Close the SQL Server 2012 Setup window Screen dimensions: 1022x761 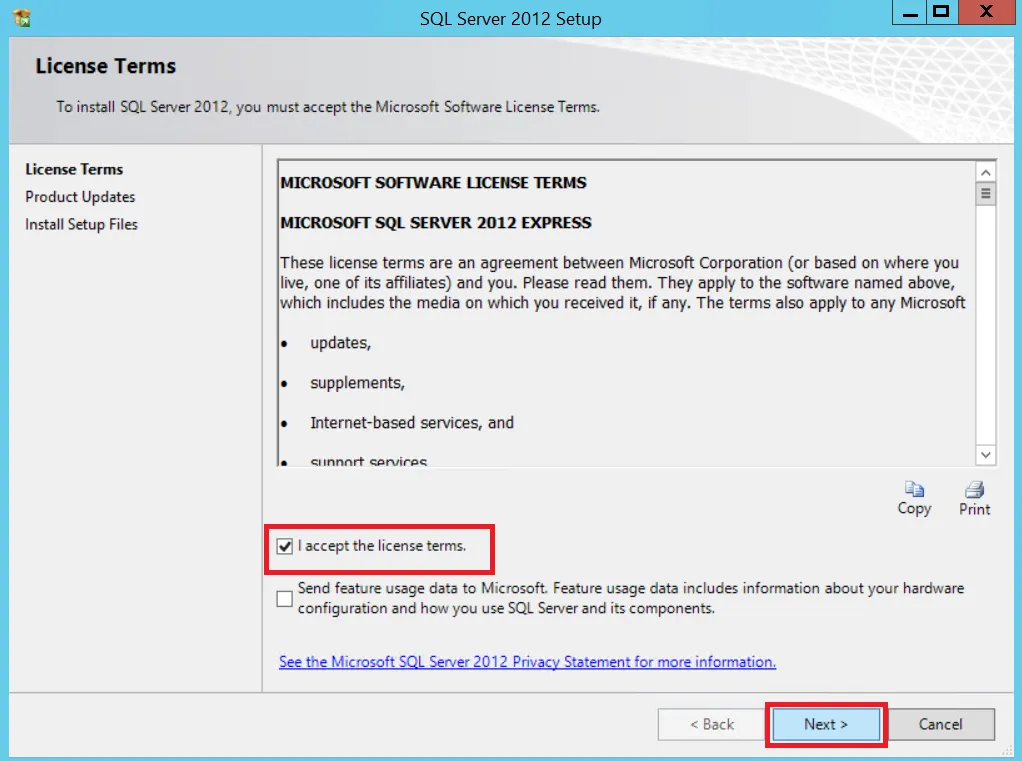click(986, 12)
